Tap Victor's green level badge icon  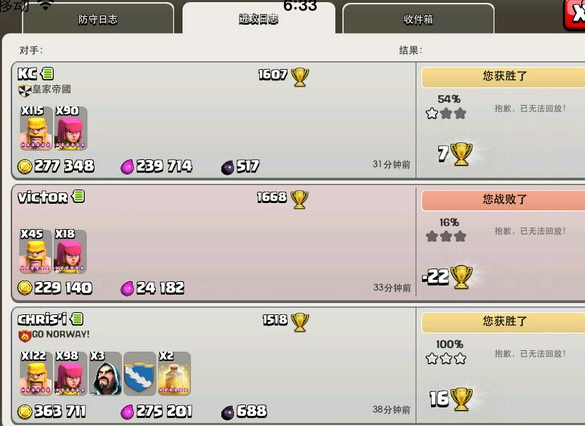pos(78,196)
